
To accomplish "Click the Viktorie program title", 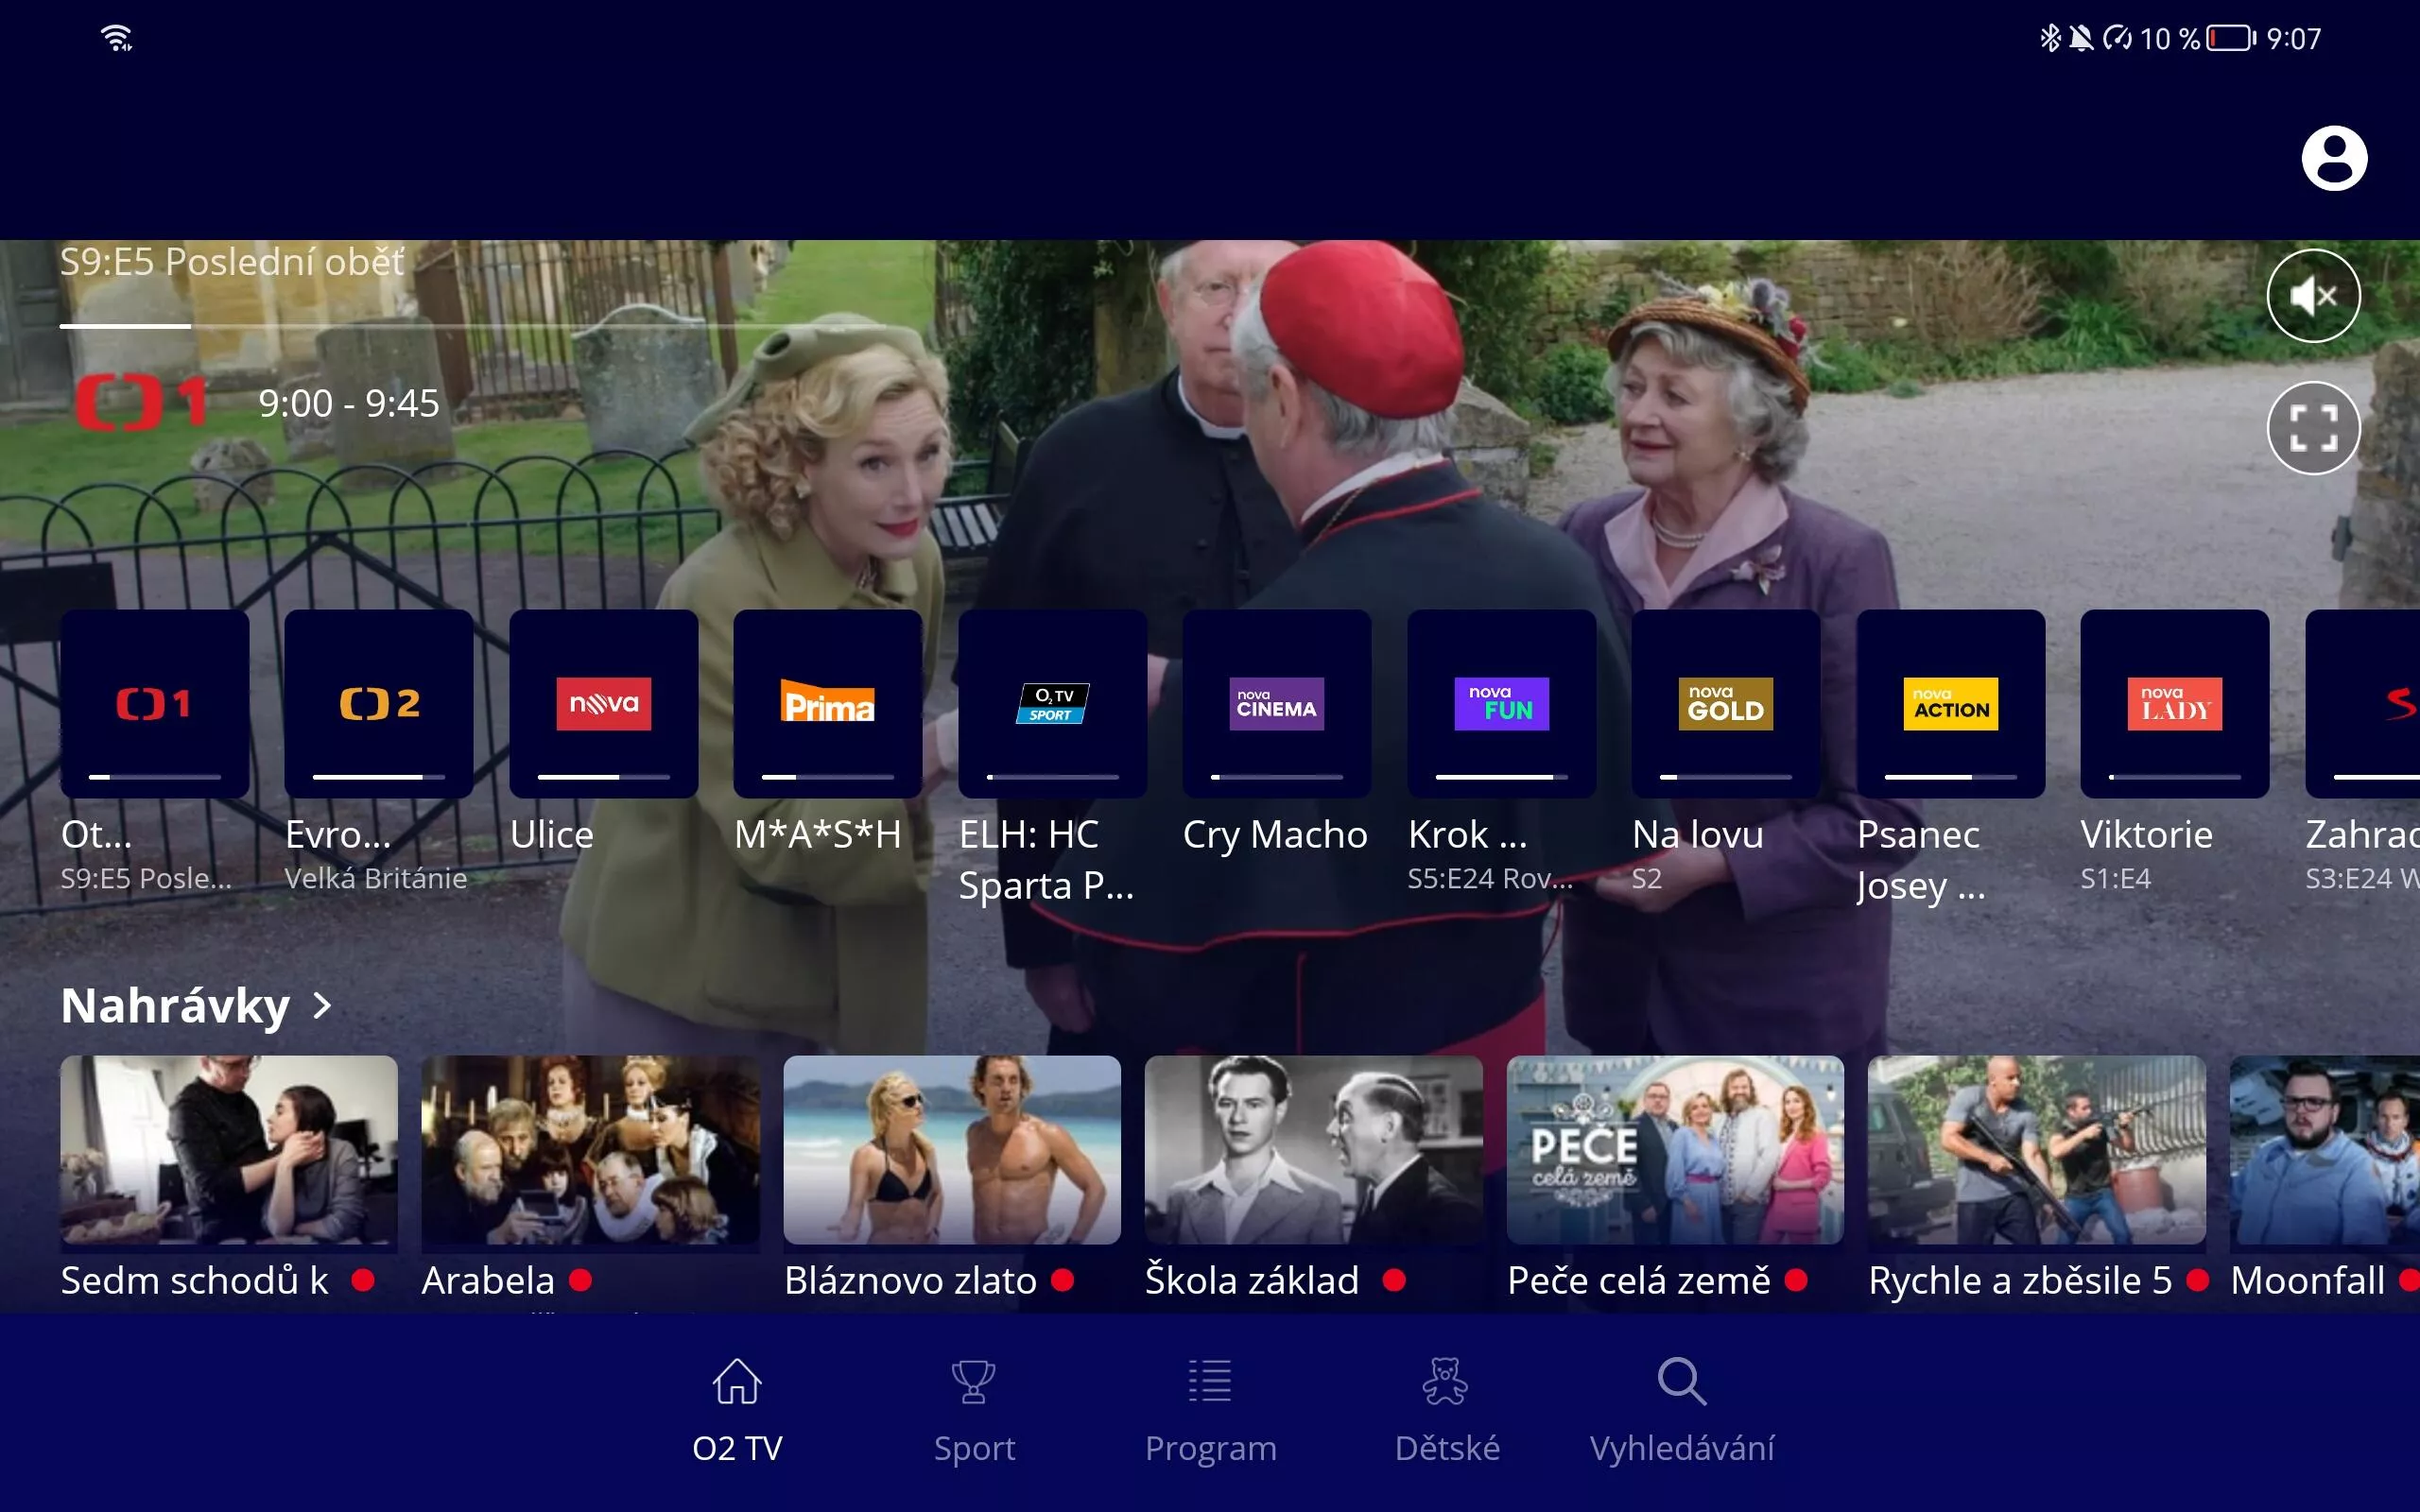I will click(x=2147, y=834).
